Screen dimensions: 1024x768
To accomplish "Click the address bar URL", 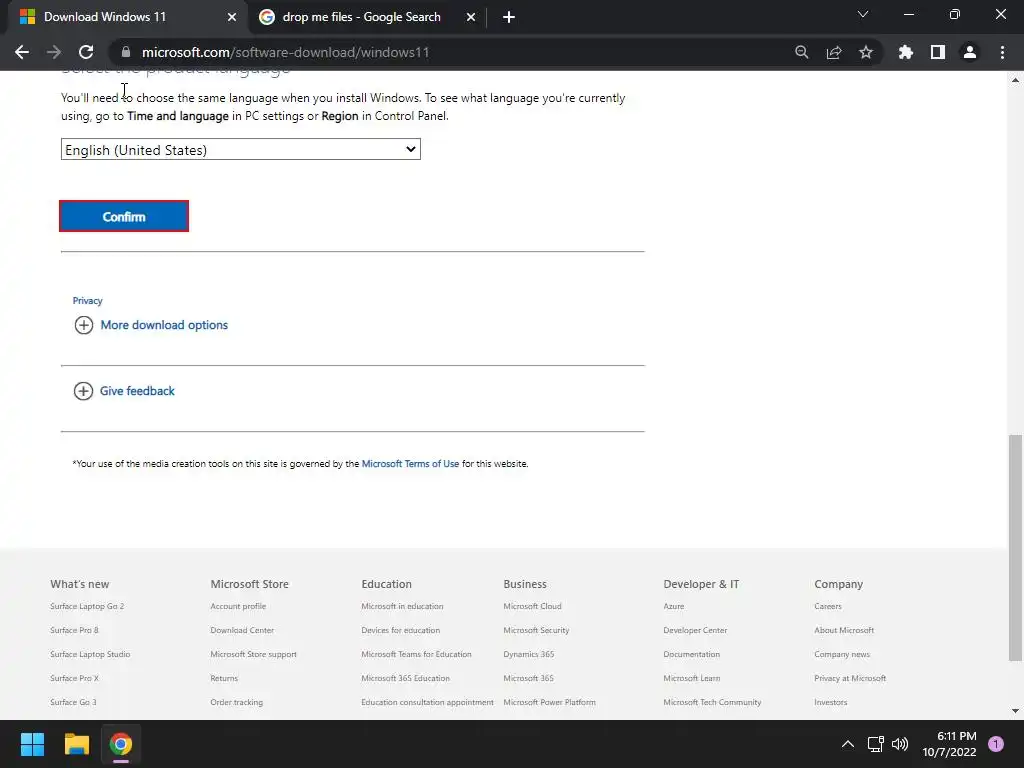I will (285, 52).
